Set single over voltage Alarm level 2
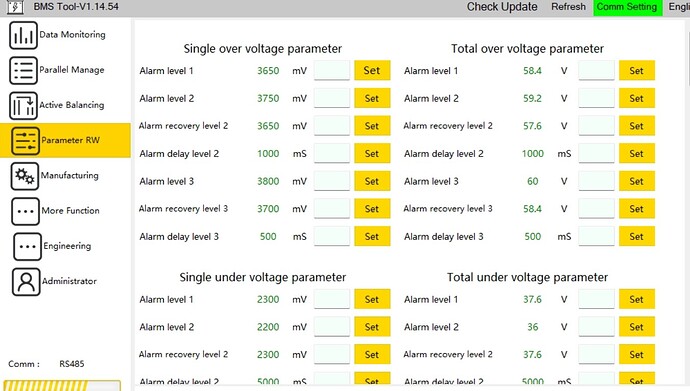The image size is (690, 391). coord(372,98)
